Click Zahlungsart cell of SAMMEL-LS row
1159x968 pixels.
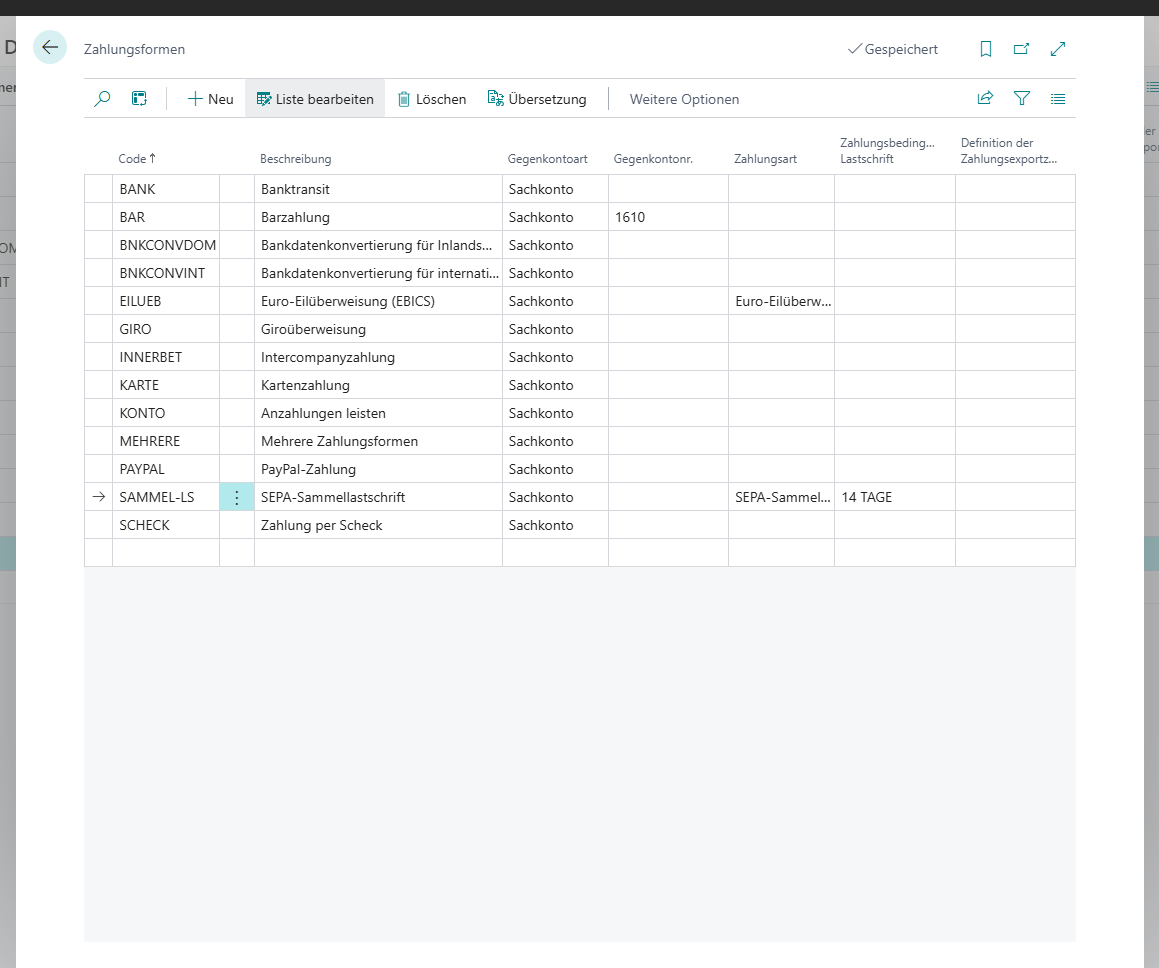tap(781, 497)
